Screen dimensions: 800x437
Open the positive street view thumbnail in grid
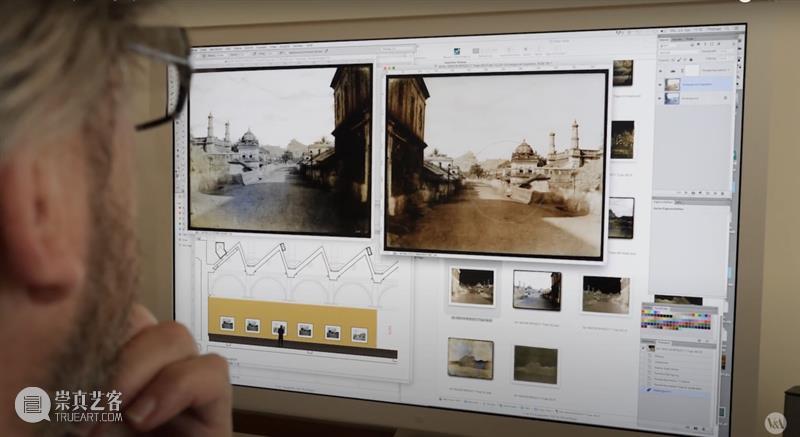point(537,290)
